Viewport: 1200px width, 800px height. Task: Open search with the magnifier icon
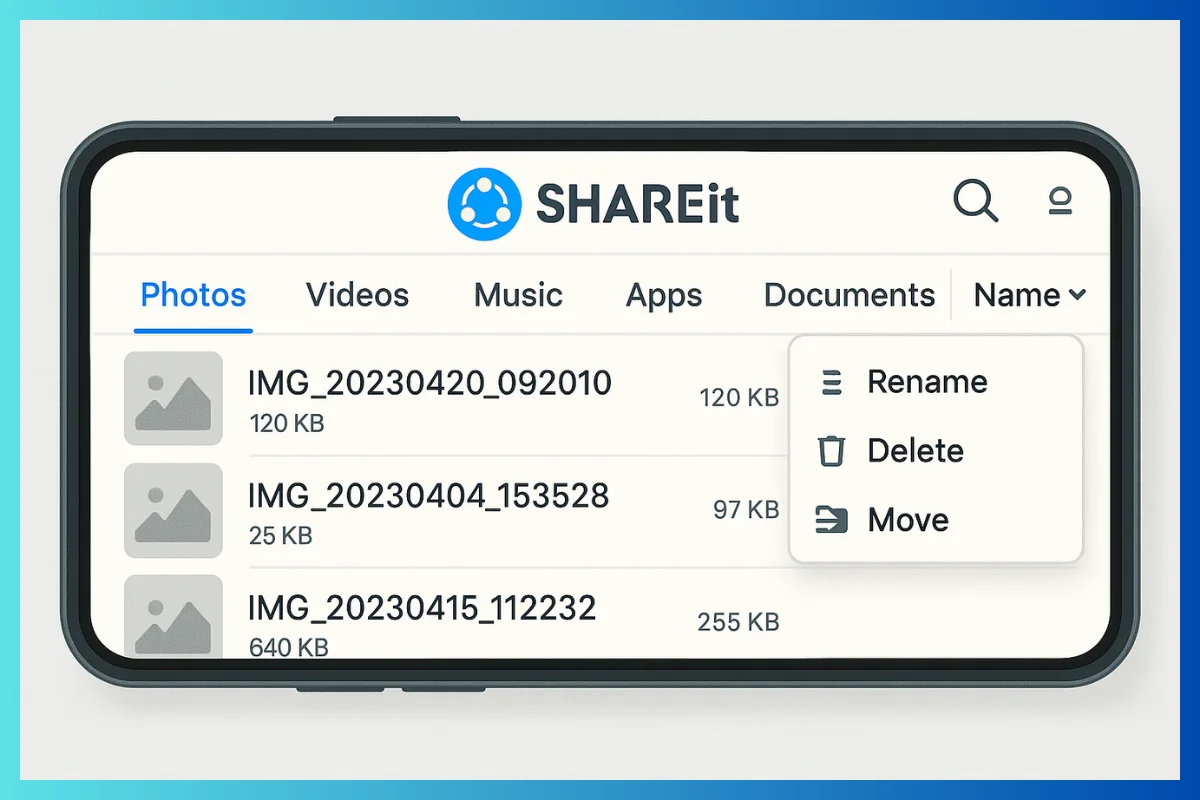[x=976, y=201]
